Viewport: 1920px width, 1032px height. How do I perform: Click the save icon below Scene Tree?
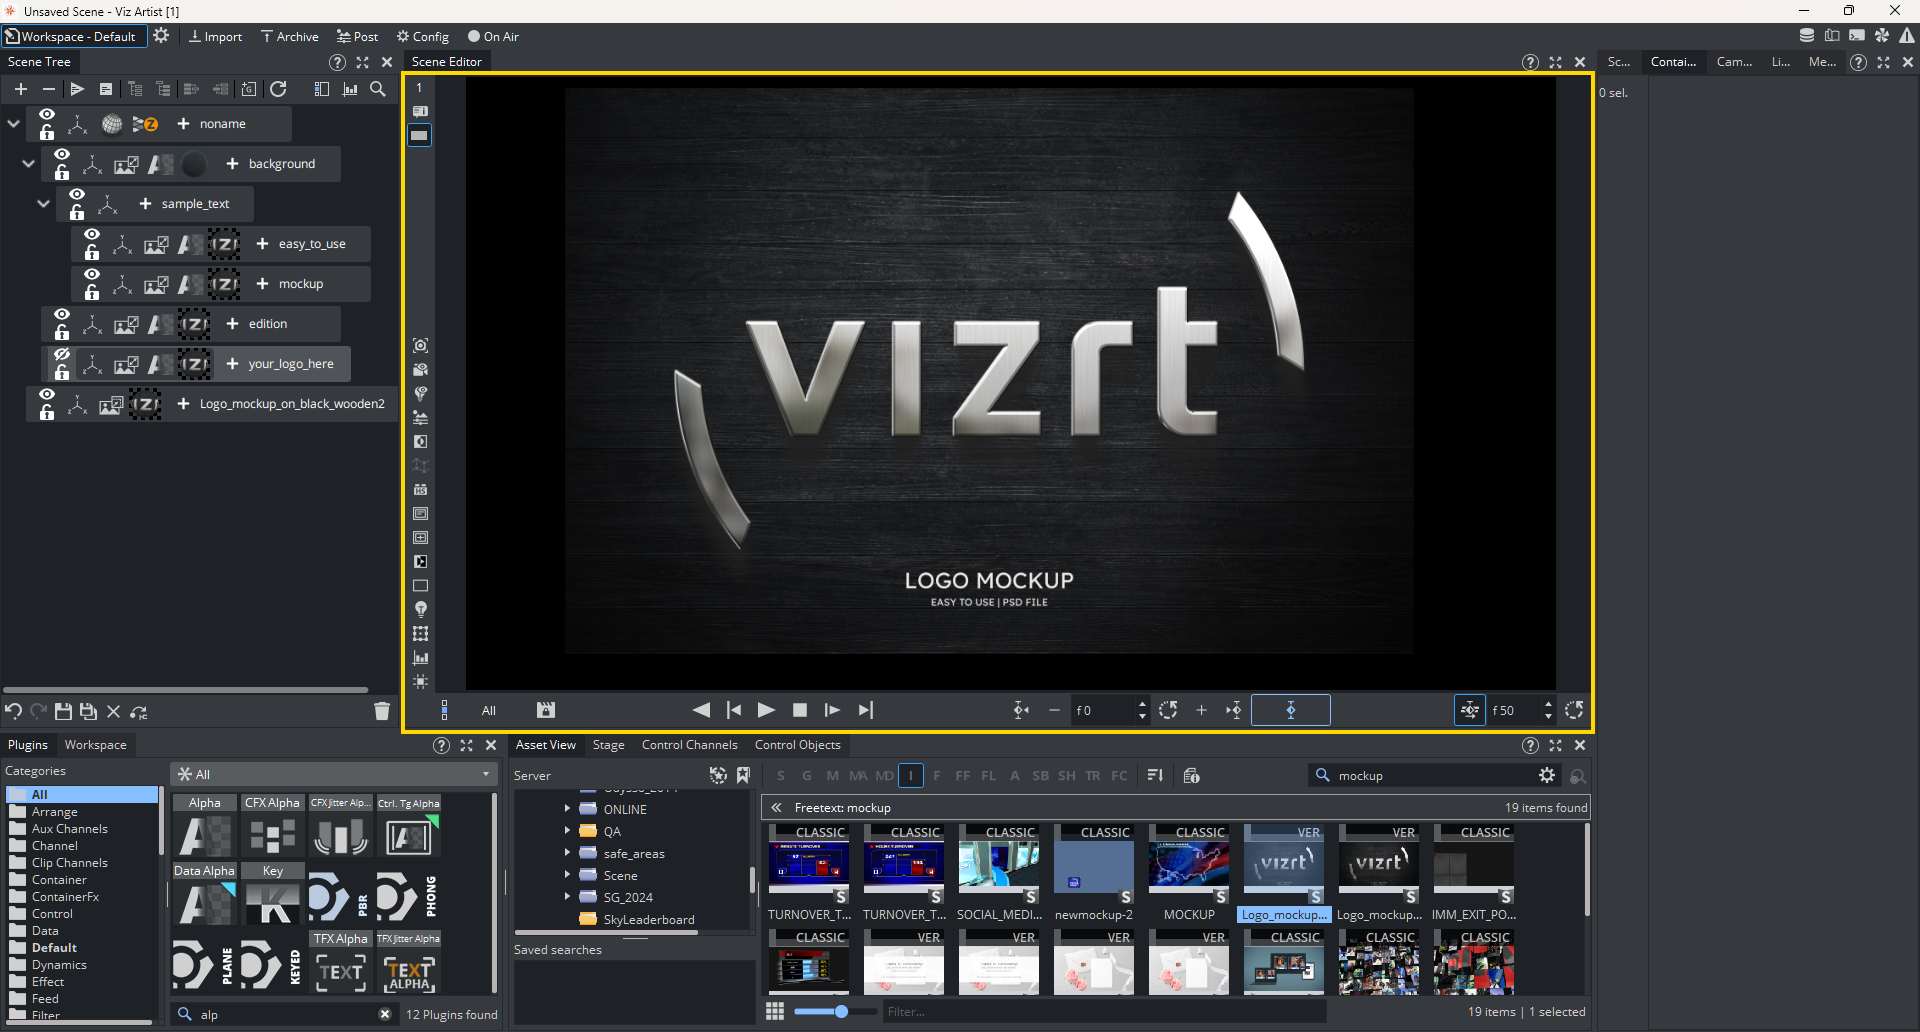click(x=63, y=711)
